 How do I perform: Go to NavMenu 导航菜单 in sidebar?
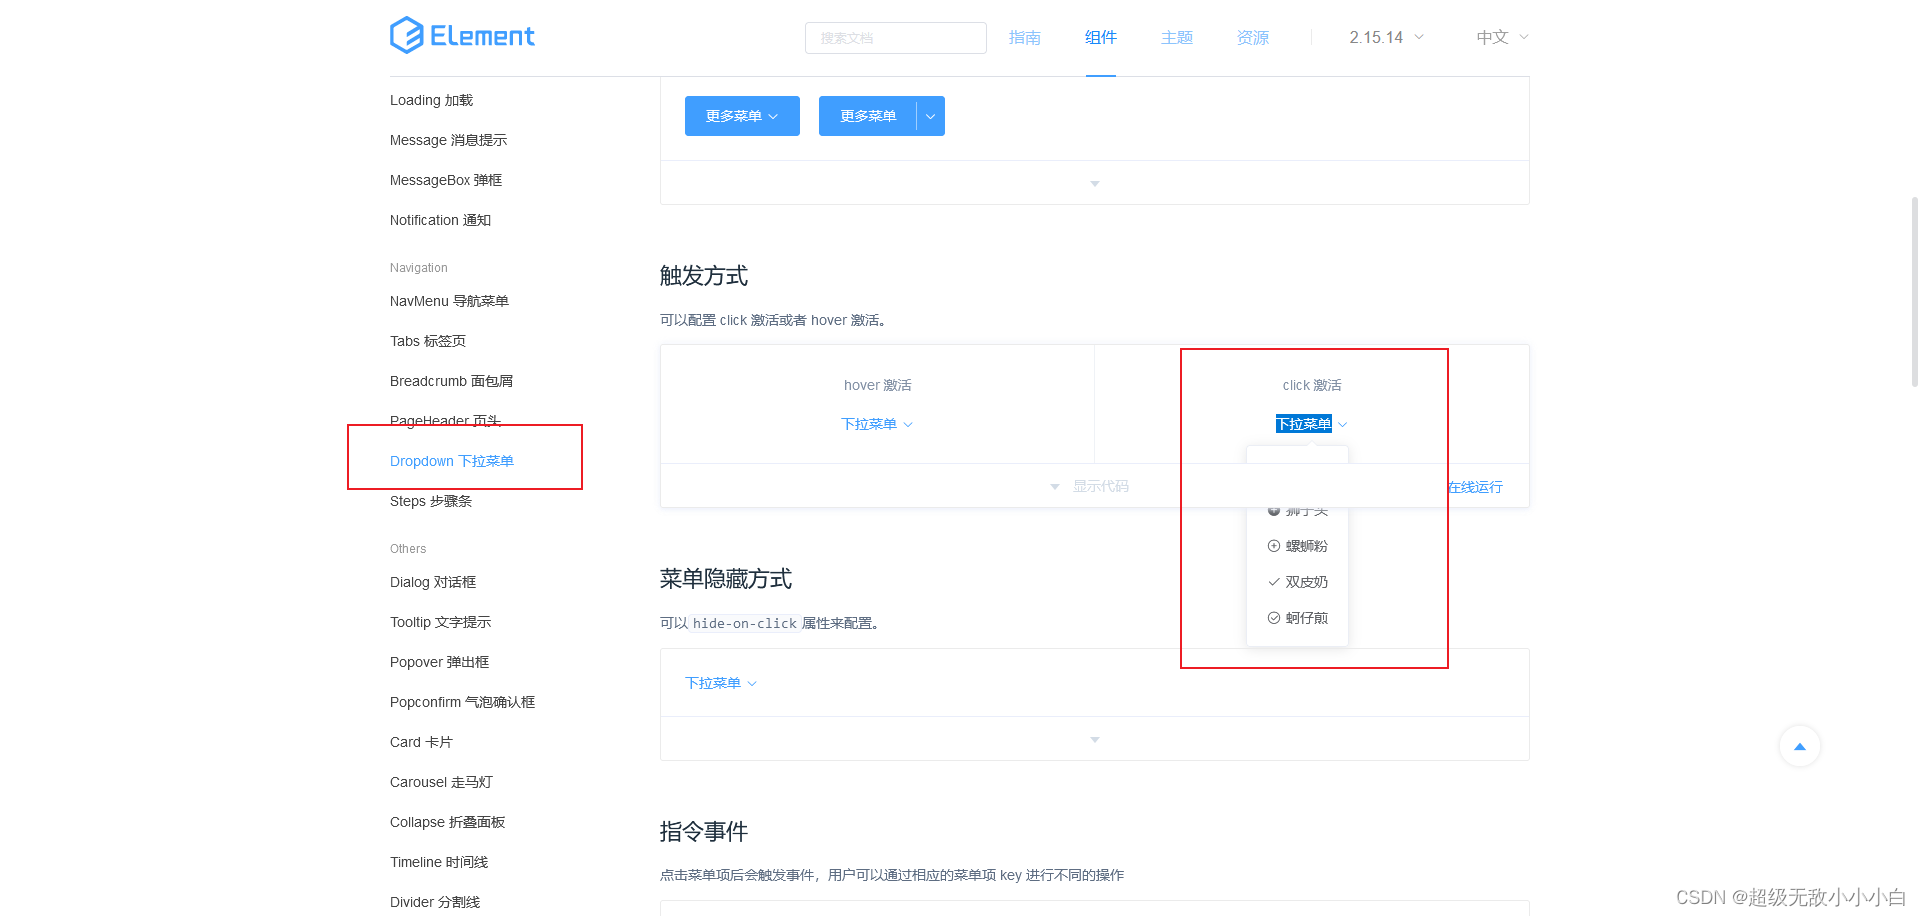449,301
